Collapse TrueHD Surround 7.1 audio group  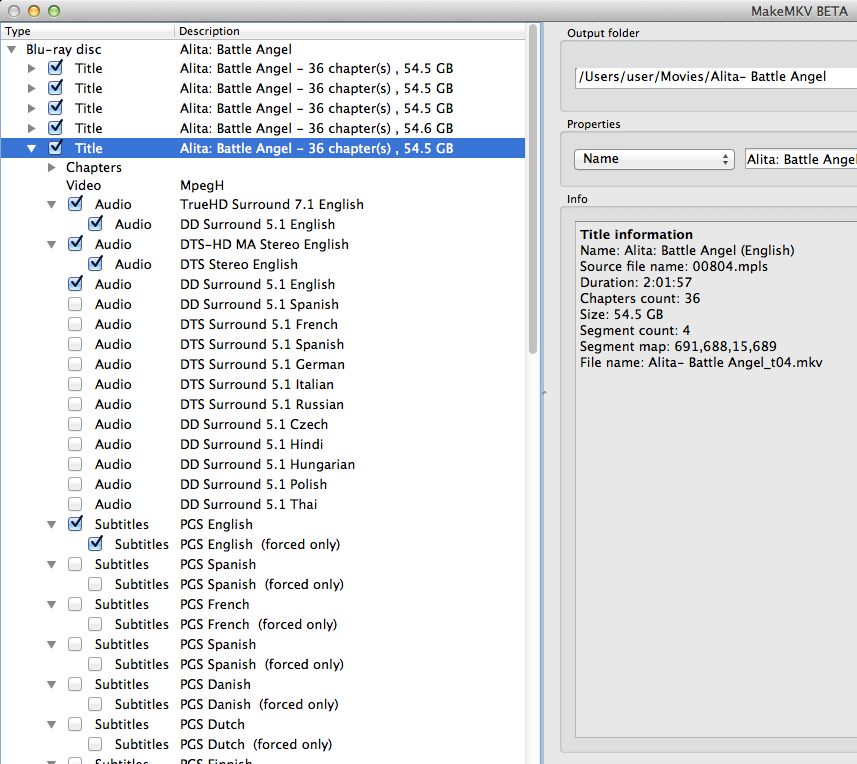point(51,204)
